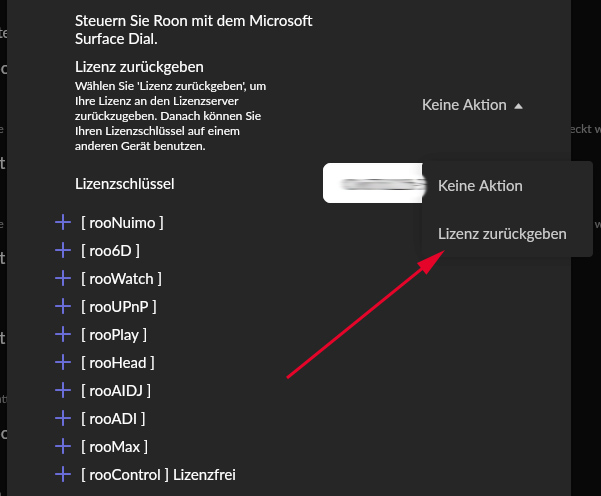Open rooPlay via its plus icon
This screenshot has width=601, height=496.
[63, 334]
